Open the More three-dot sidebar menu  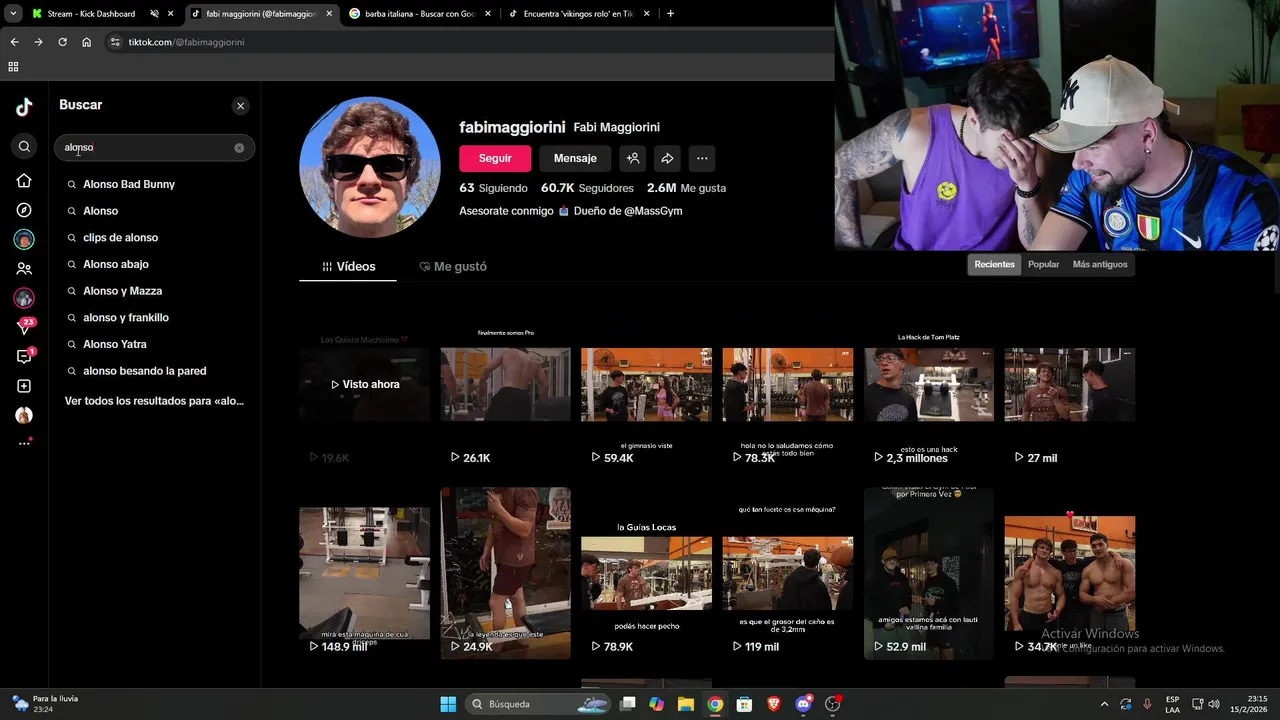24,443
